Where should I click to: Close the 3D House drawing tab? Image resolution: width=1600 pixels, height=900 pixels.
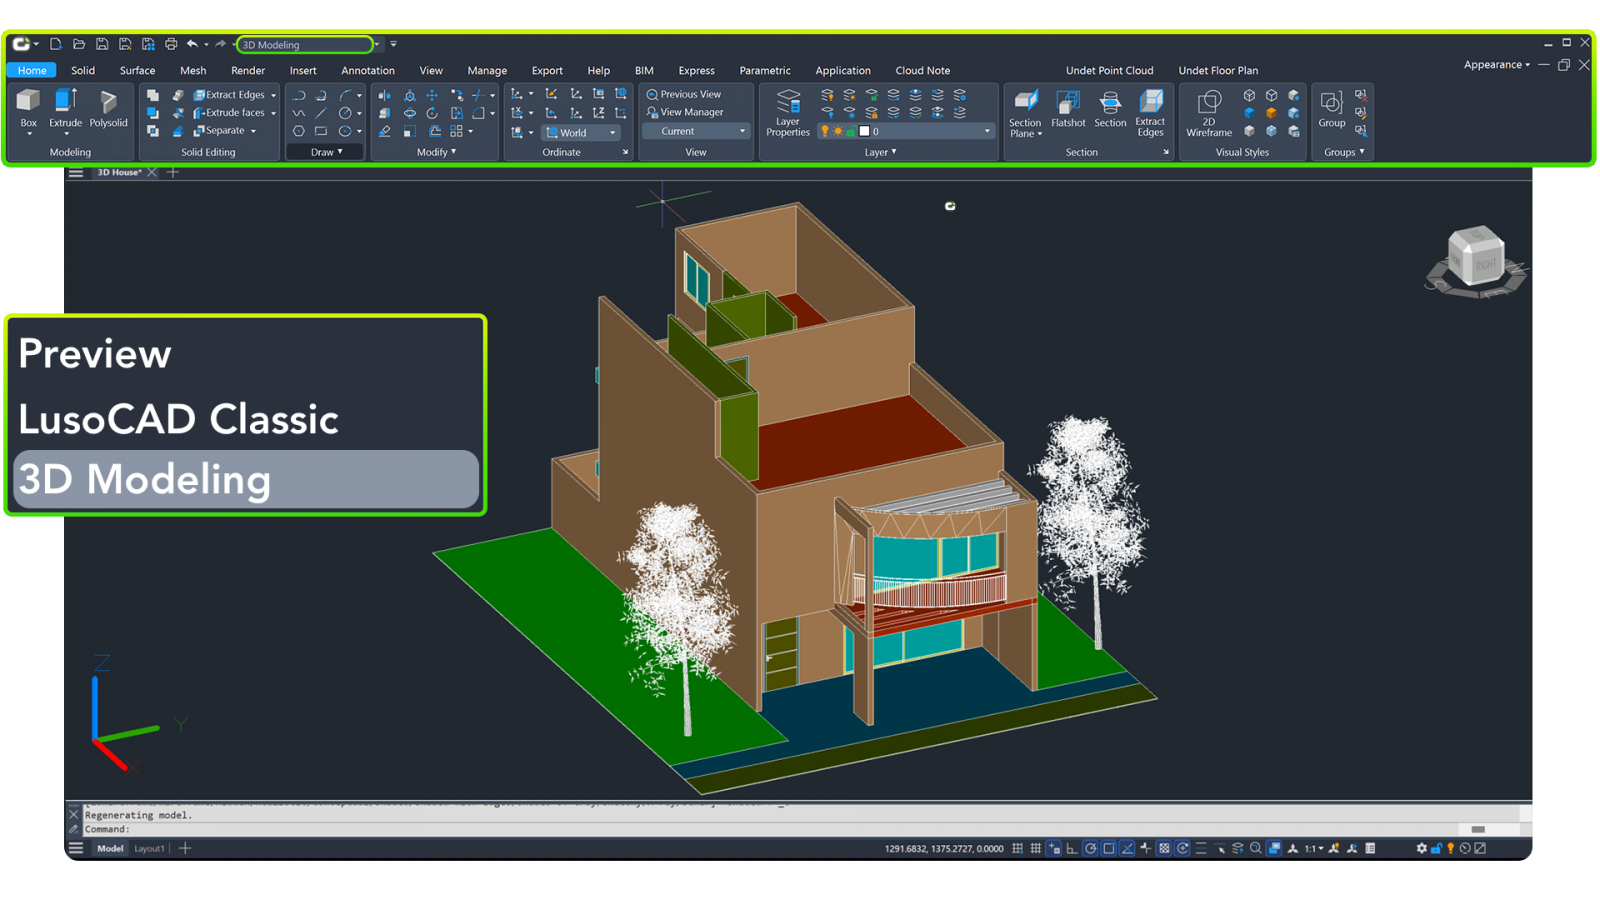[x=152, y=172]
